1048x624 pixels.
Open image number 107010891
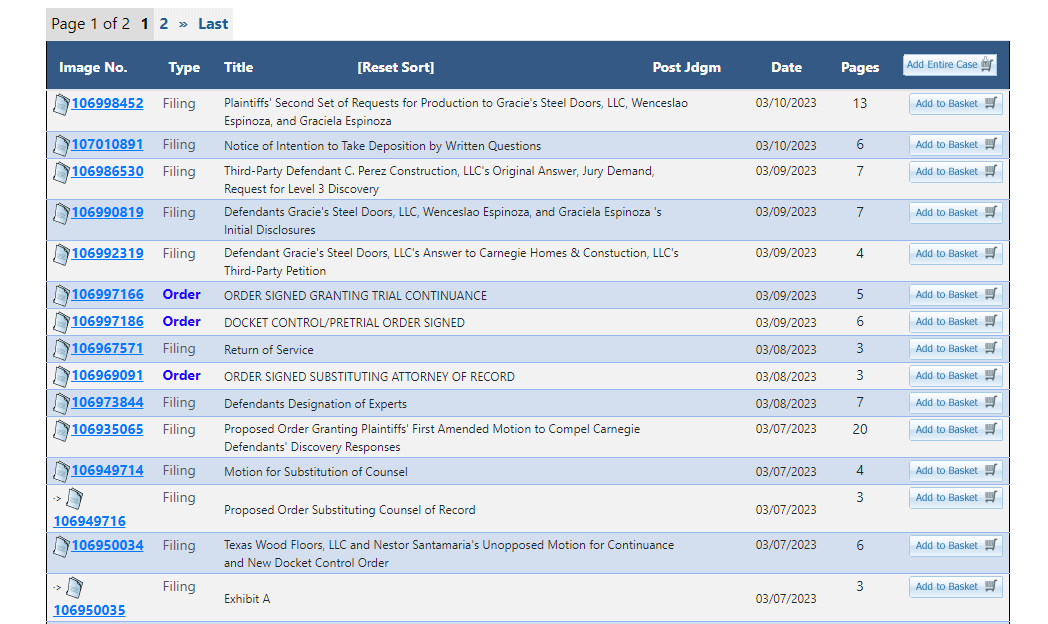108,144
